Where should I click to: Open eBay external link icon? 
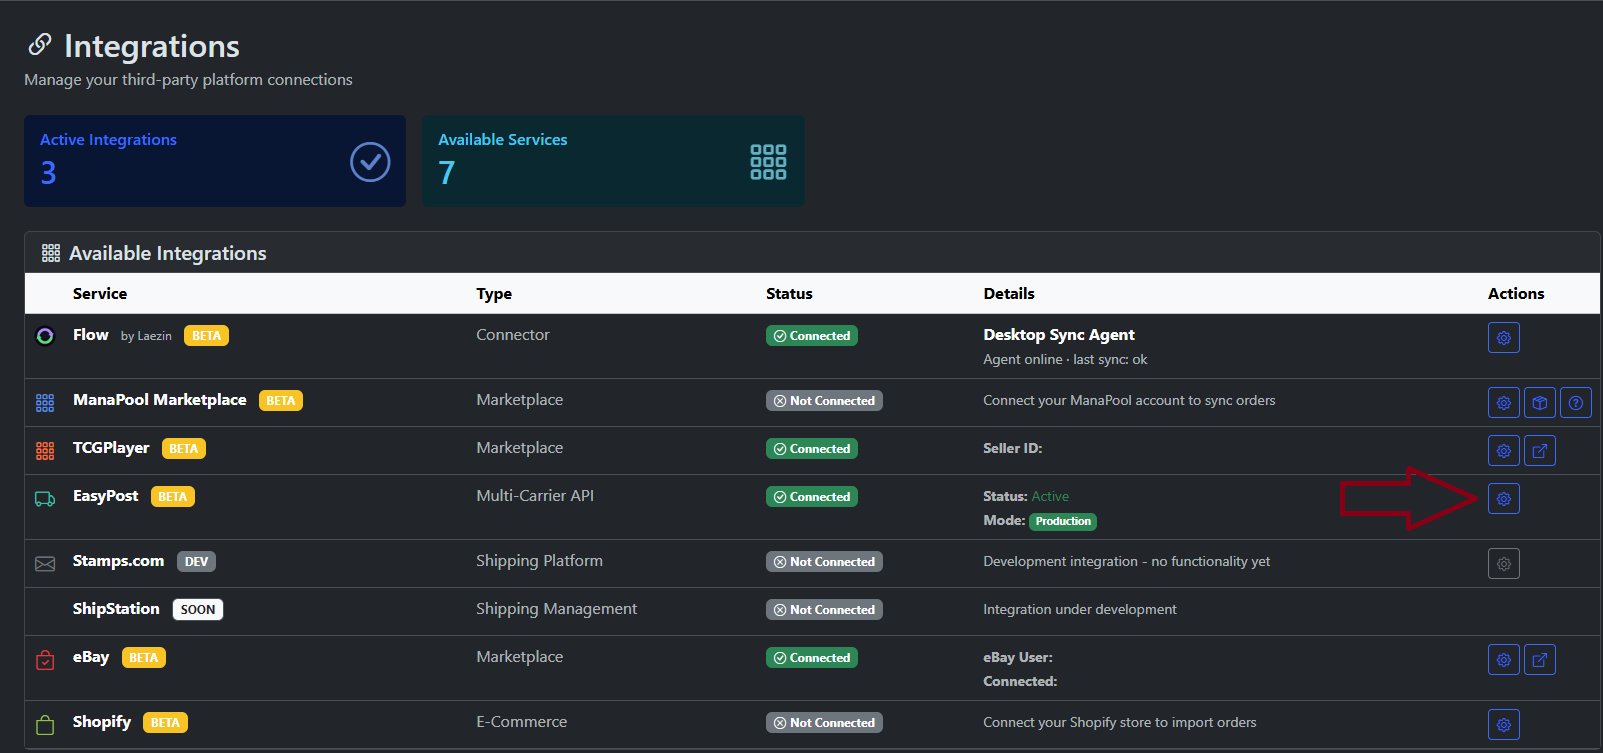1540,660
